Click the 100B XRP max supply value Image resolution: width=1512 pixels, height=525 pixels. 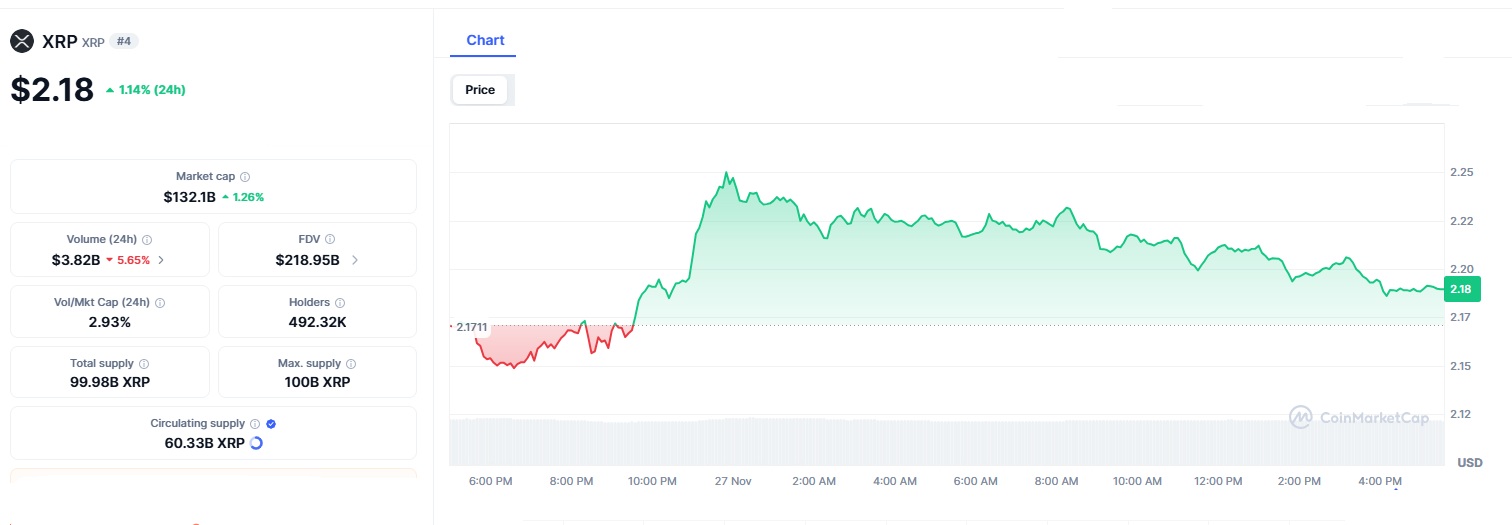pos(317,382)
